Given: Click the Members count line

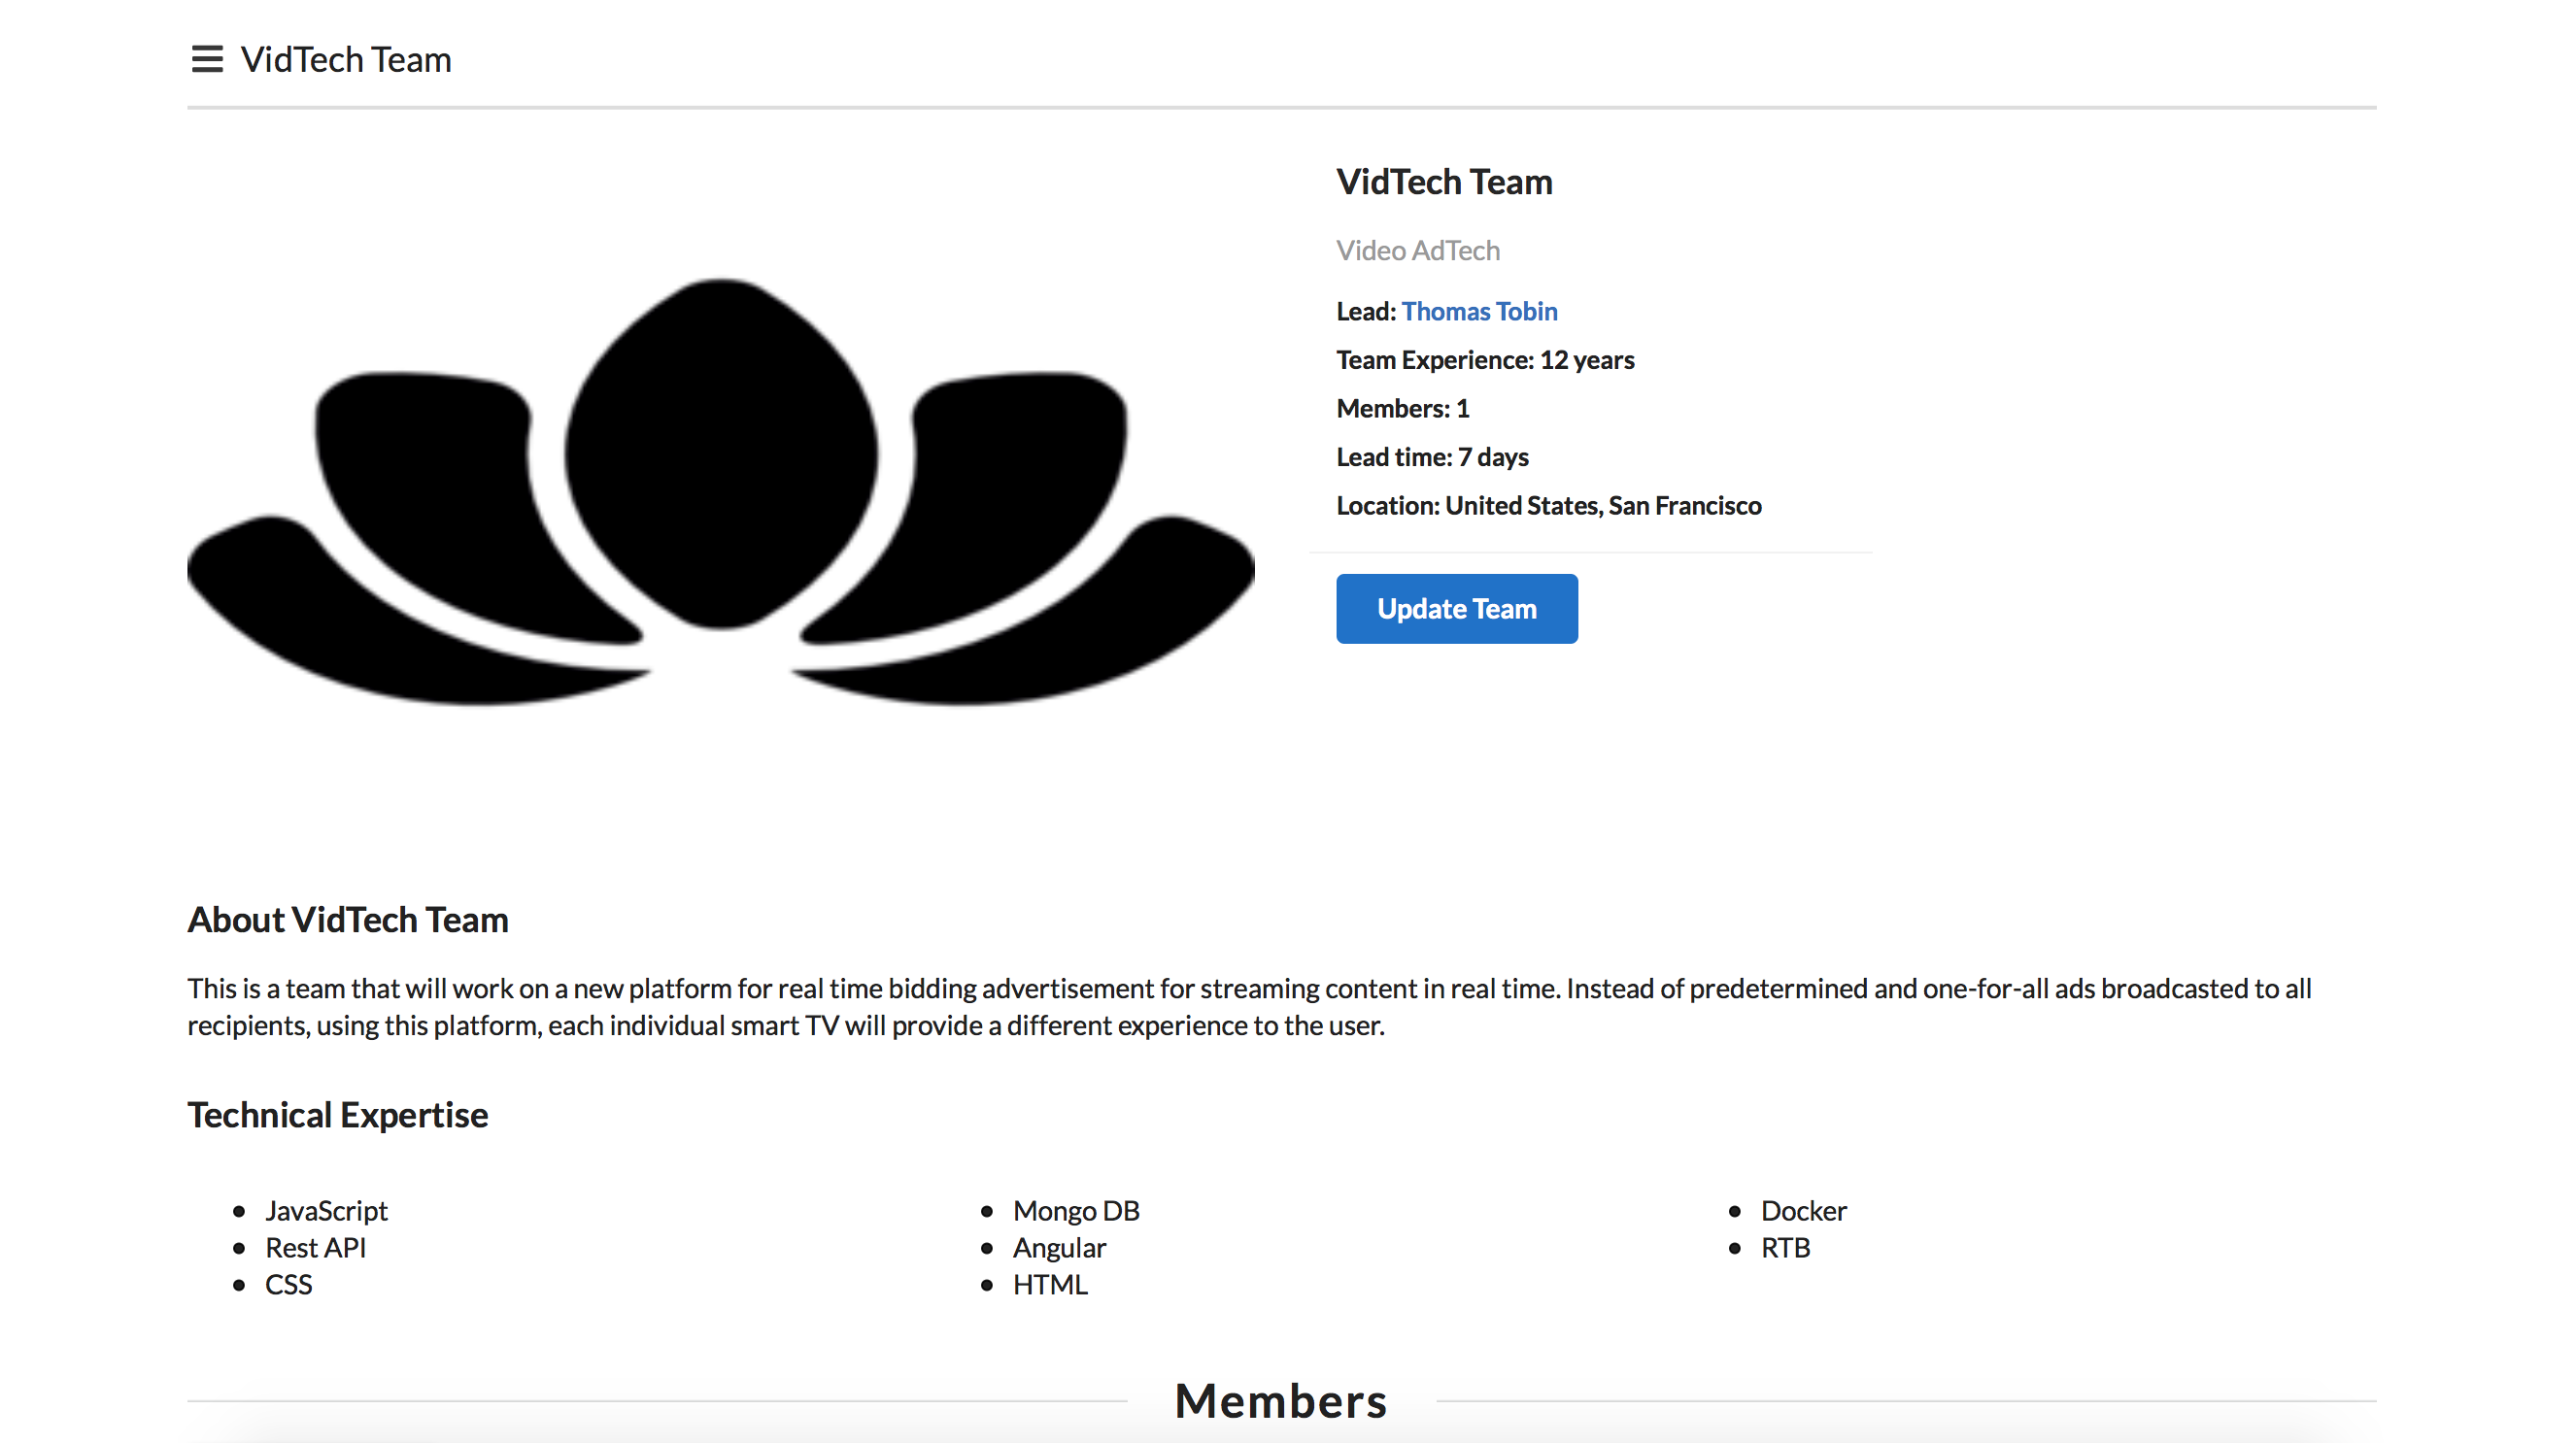Looking at the screenshot, I should click(1402, 408).
